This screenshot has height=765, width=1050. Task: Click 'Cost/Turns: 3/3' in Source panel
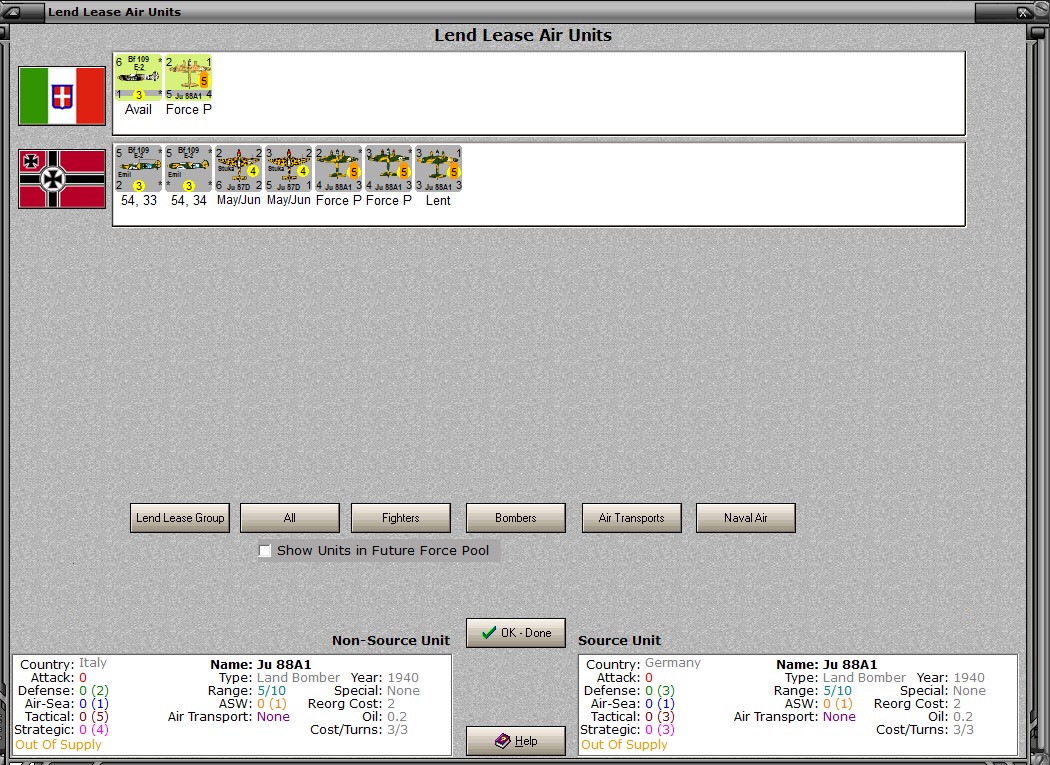pos(925,729)
